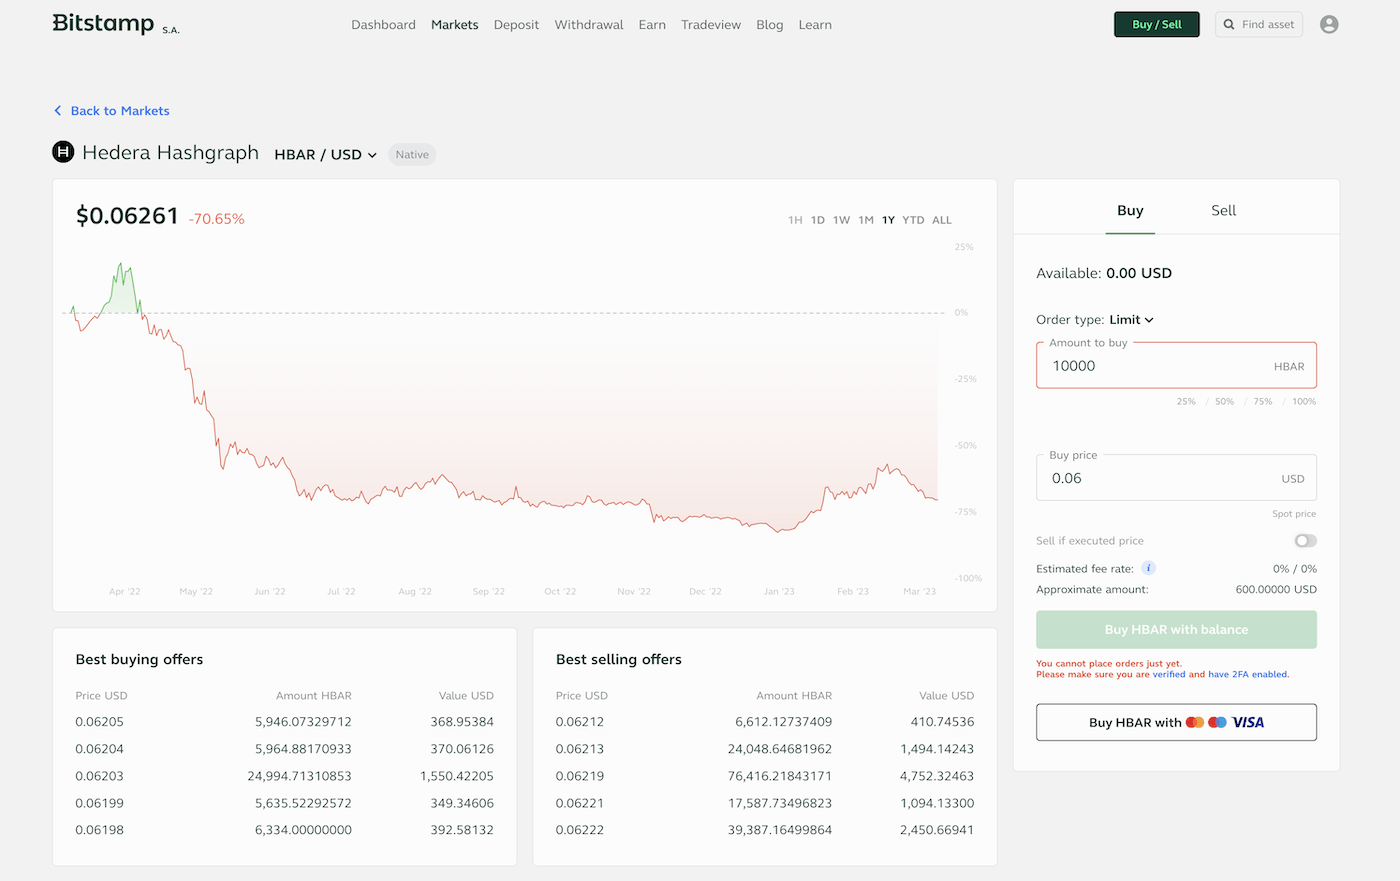The width and height of the screenshot is (1400, 881).
Task: Click the amount 6,334.00000000 HBAR
Action: point(303,830)
